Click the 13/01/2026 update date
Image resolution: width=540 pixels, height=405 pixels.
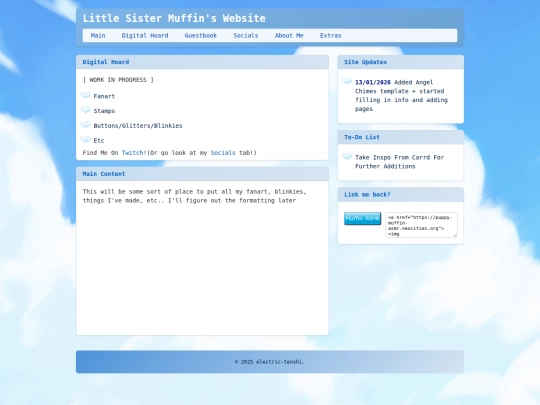point(373,82)
